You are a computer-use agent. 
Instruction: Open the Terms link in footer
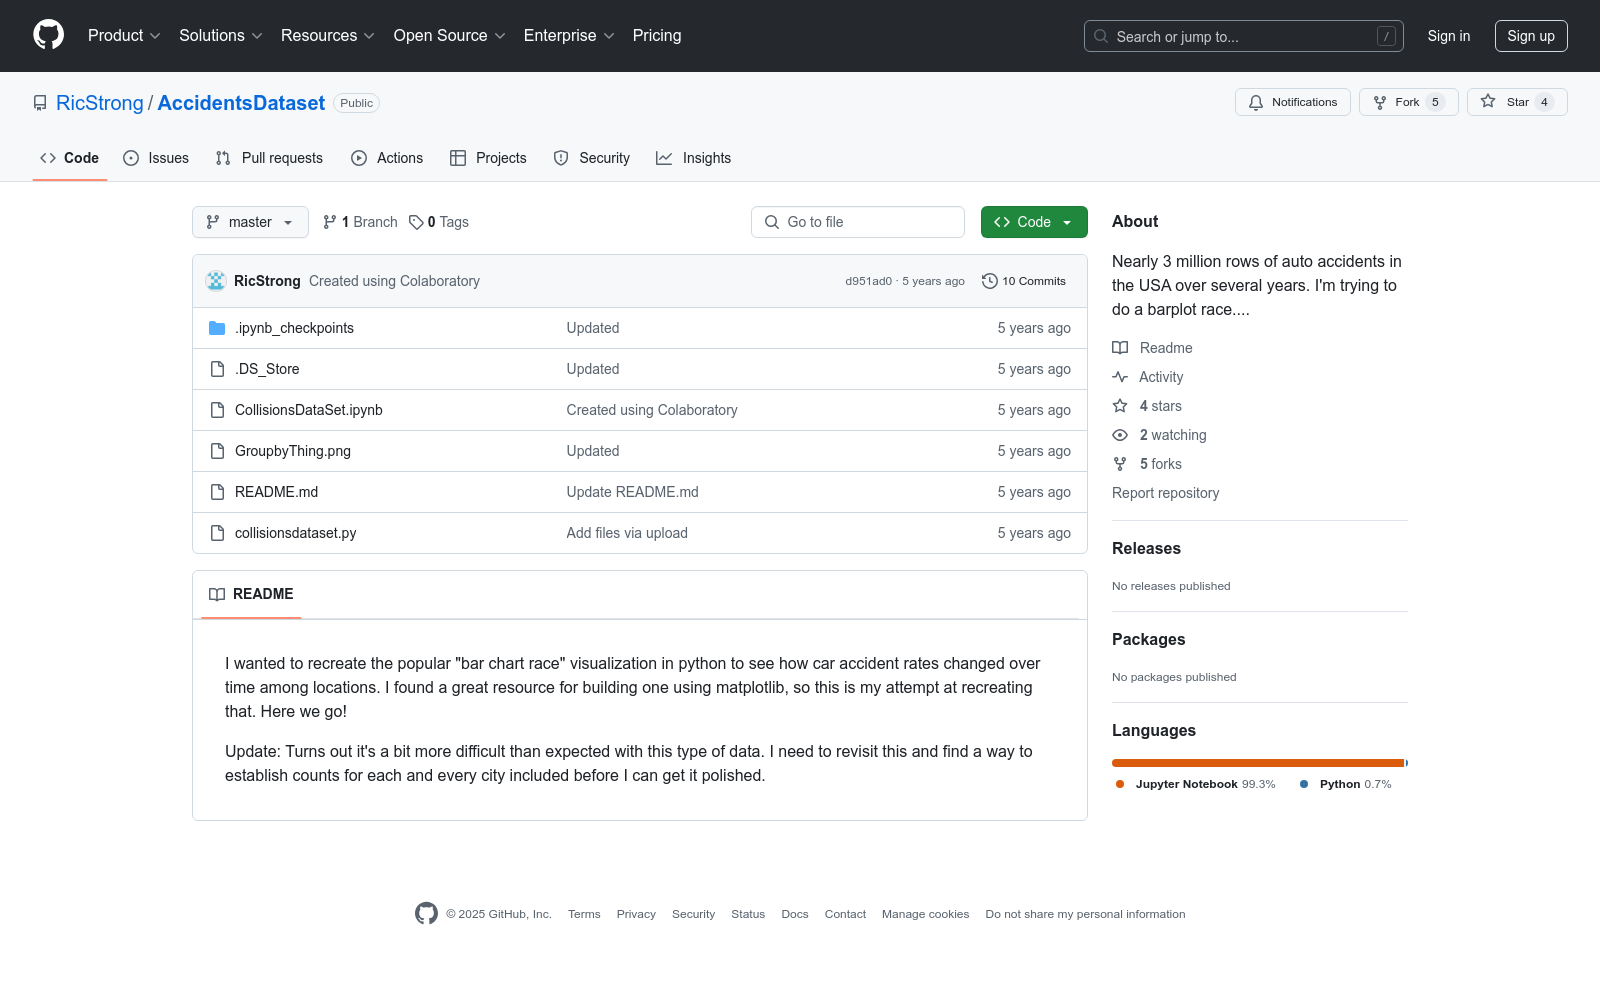coord(584,914)
